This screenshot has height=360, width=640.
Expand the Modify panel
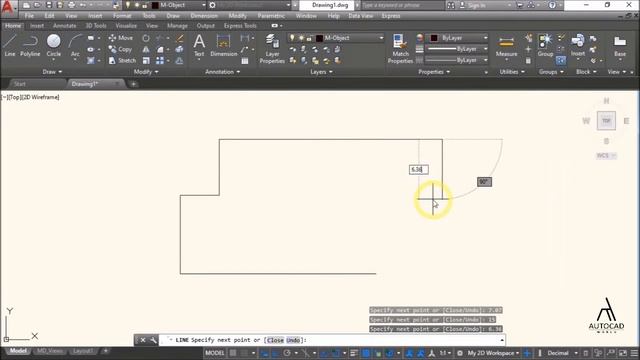tap(146, 71)
